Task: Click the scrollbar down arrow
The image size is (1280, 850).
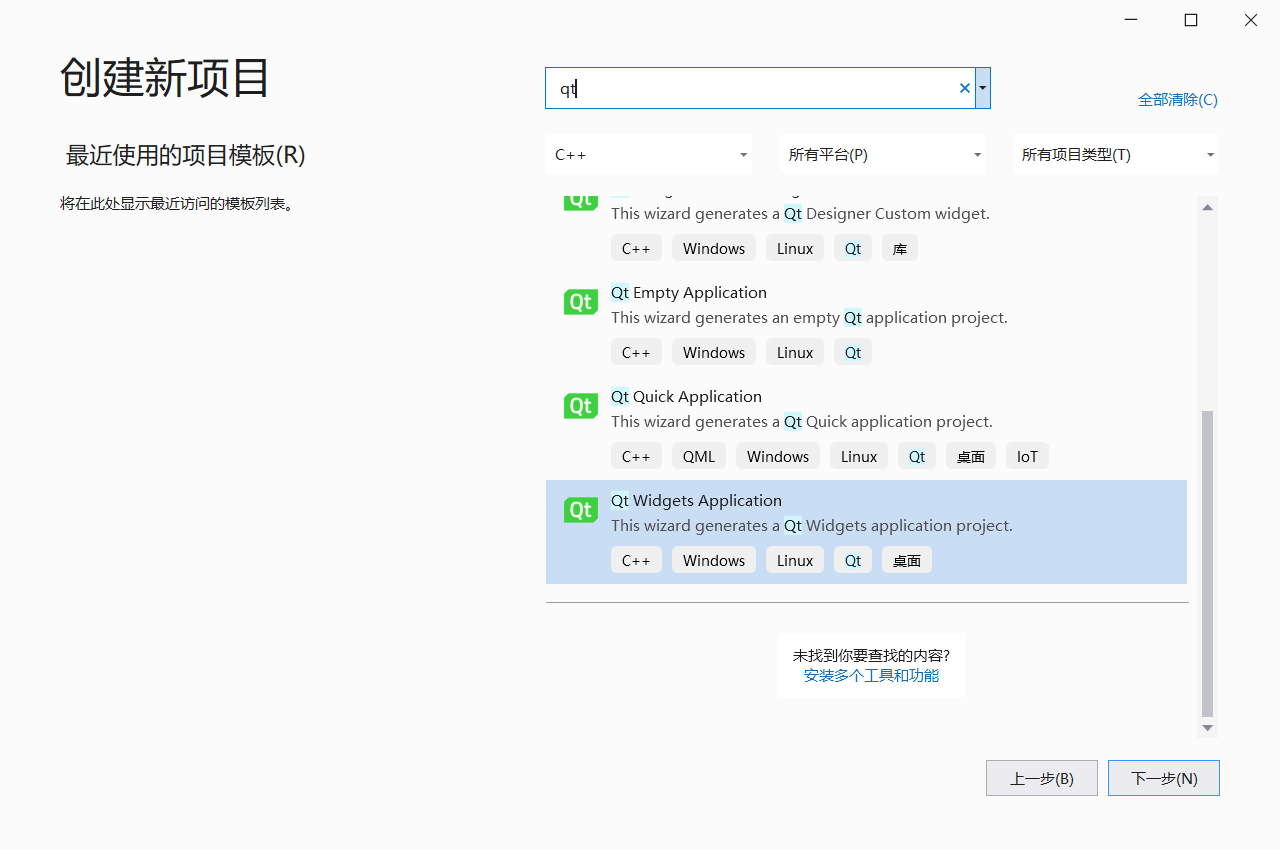Action: pyautogui.click(x=1207, y=728)
